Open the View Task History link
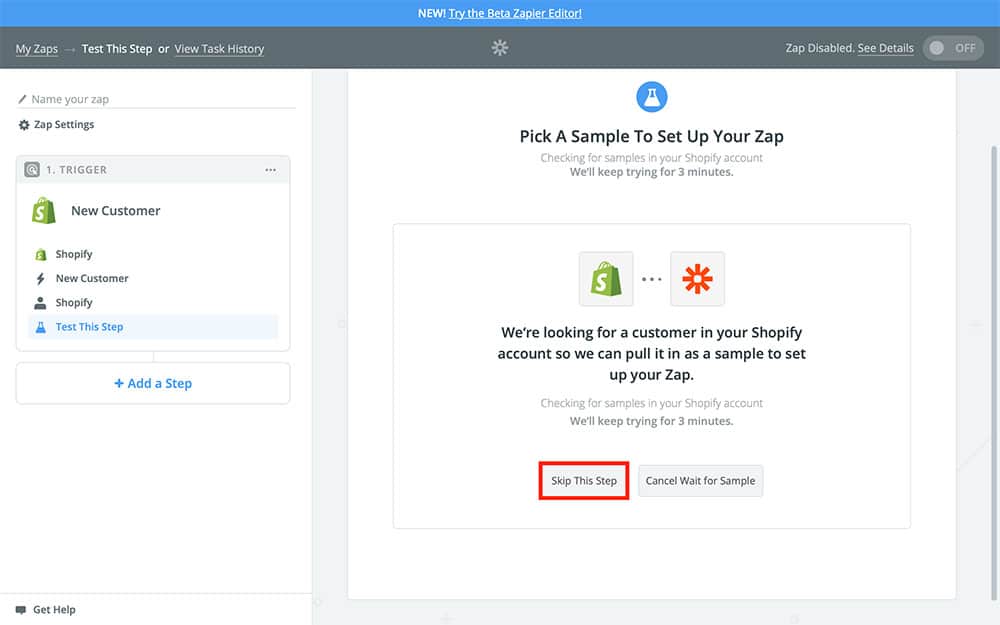The width and height of the screenshot is (1000, 625). (219, 49)
